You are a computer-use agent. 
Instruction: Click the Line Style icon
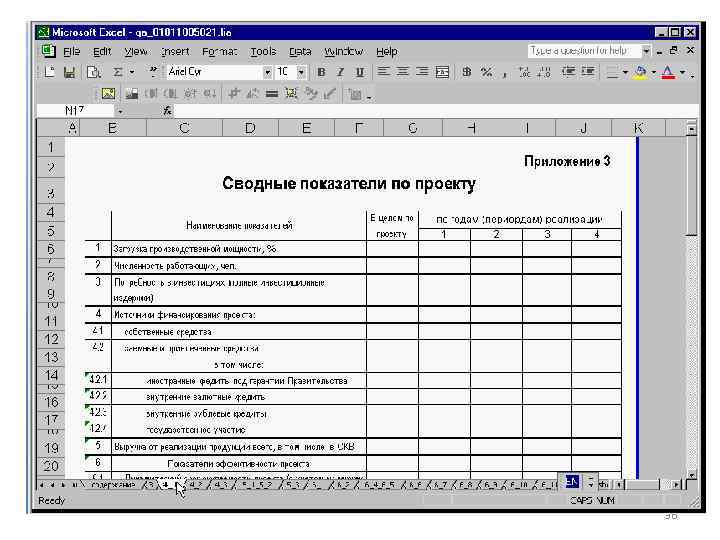272,94
